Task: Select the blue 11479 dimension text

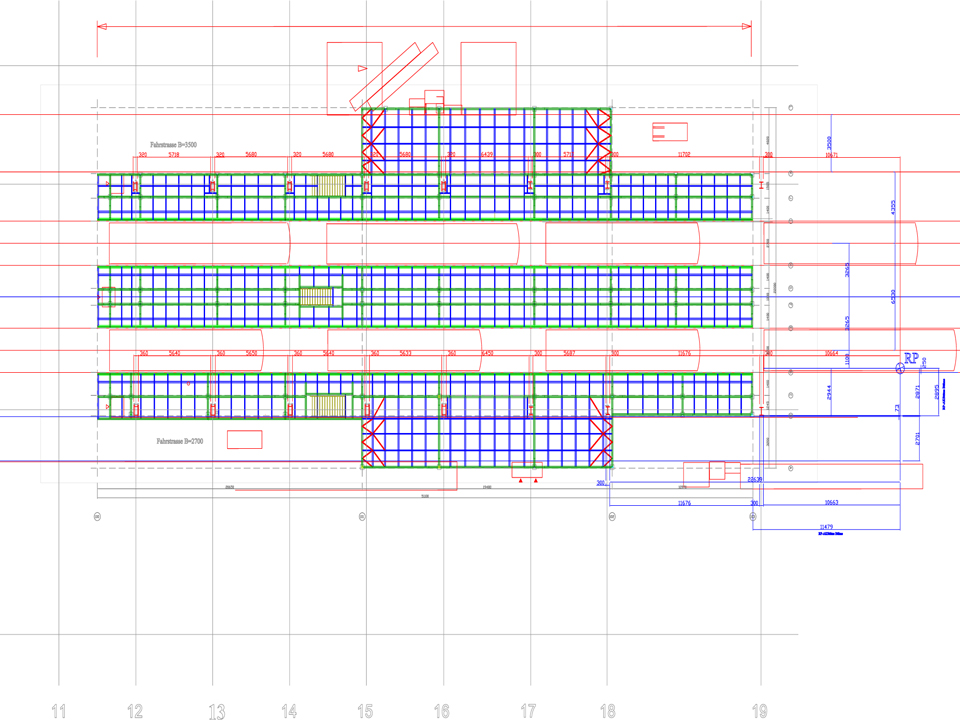Action: [826, 526]
